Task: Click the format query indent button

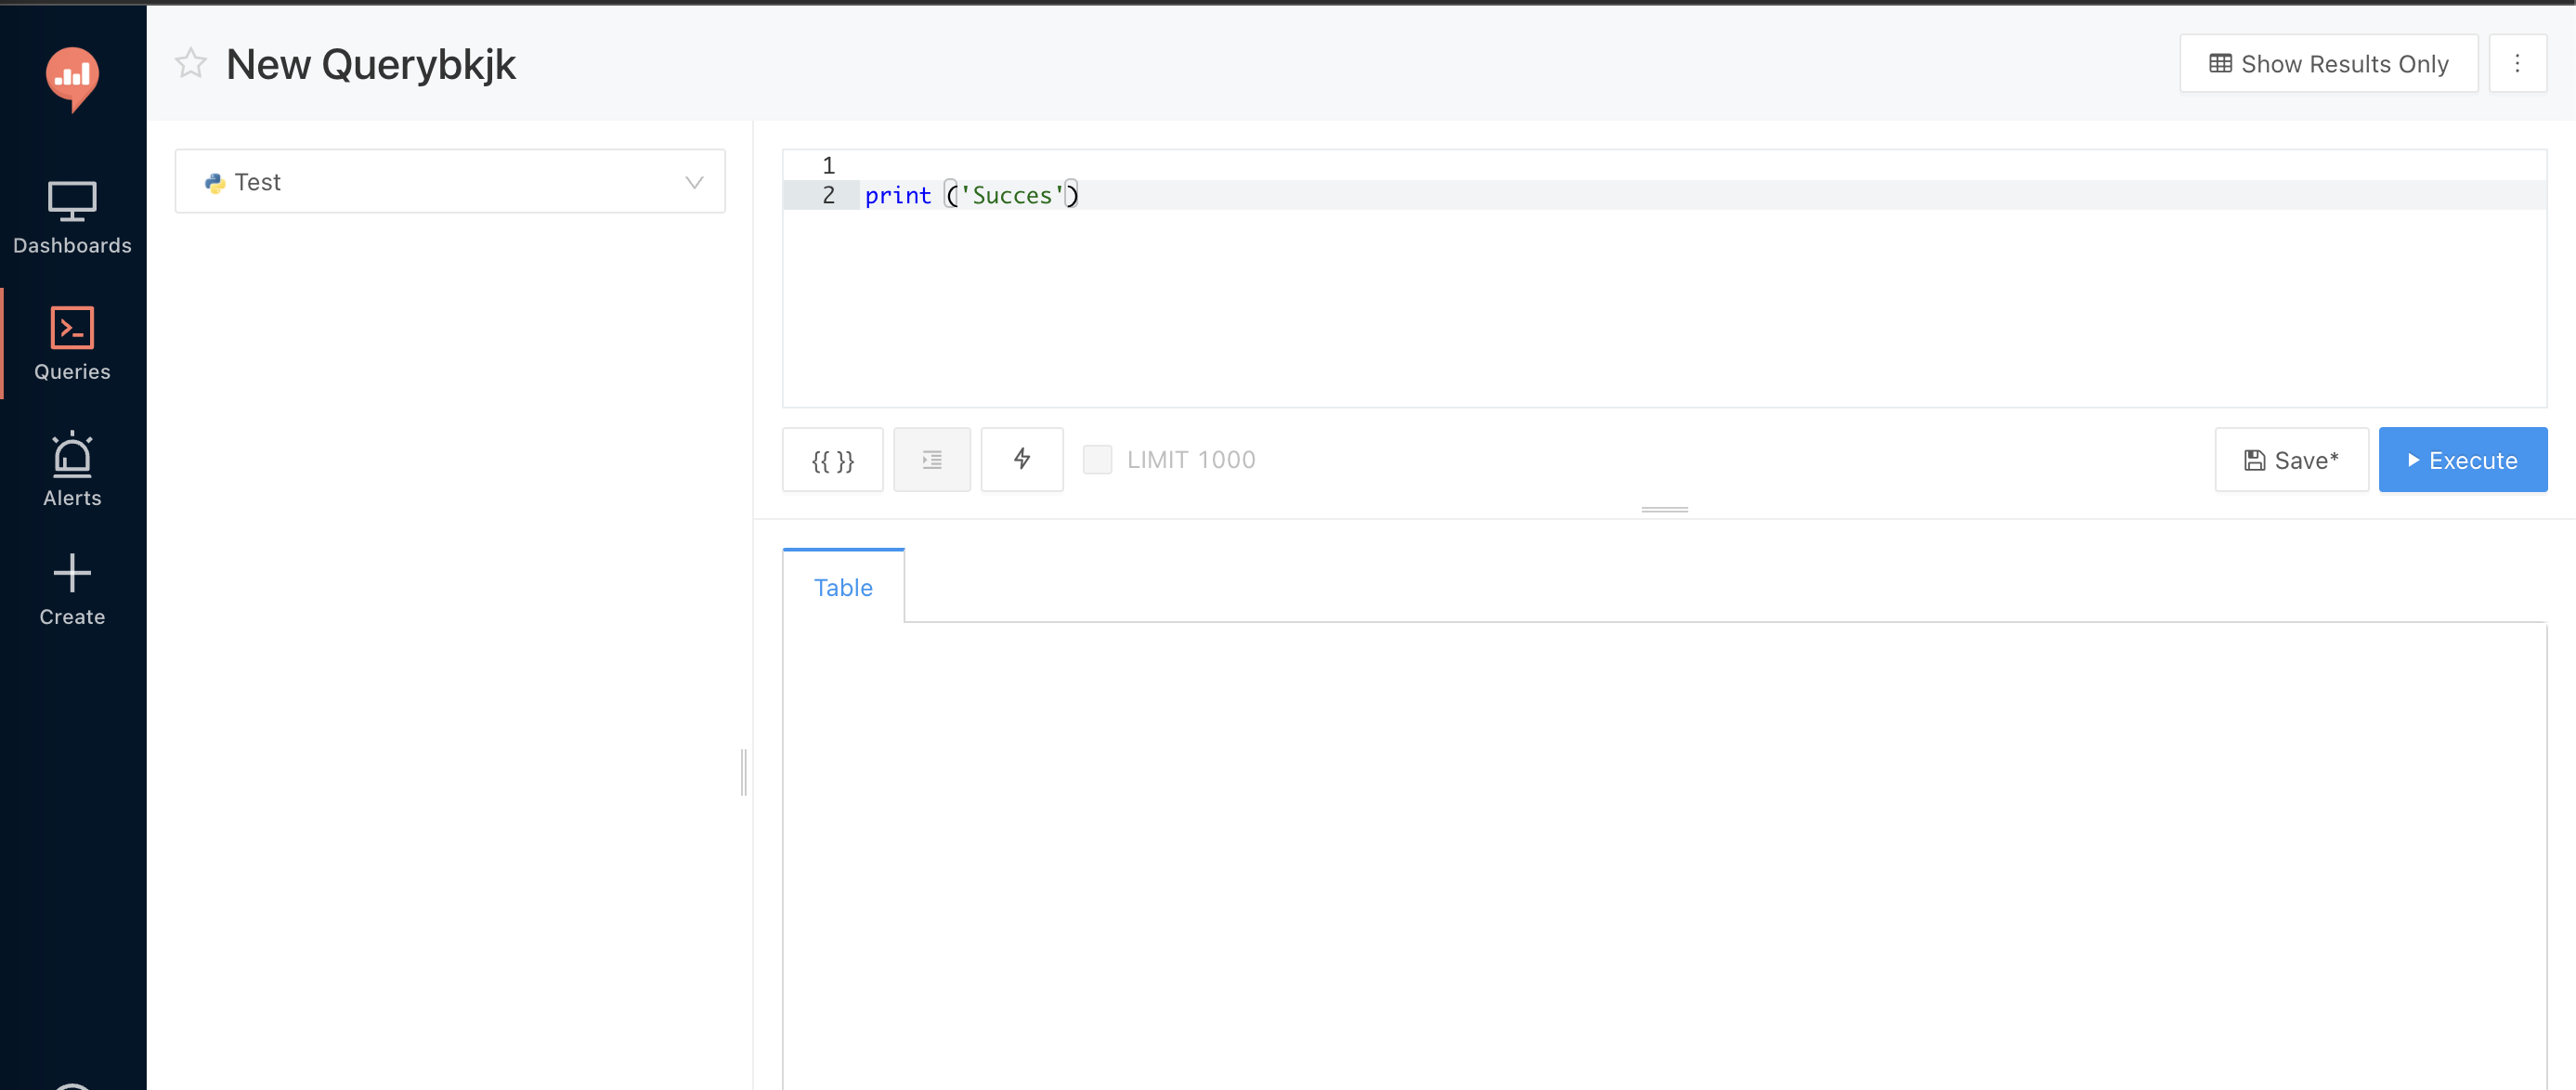Action: 931,460
